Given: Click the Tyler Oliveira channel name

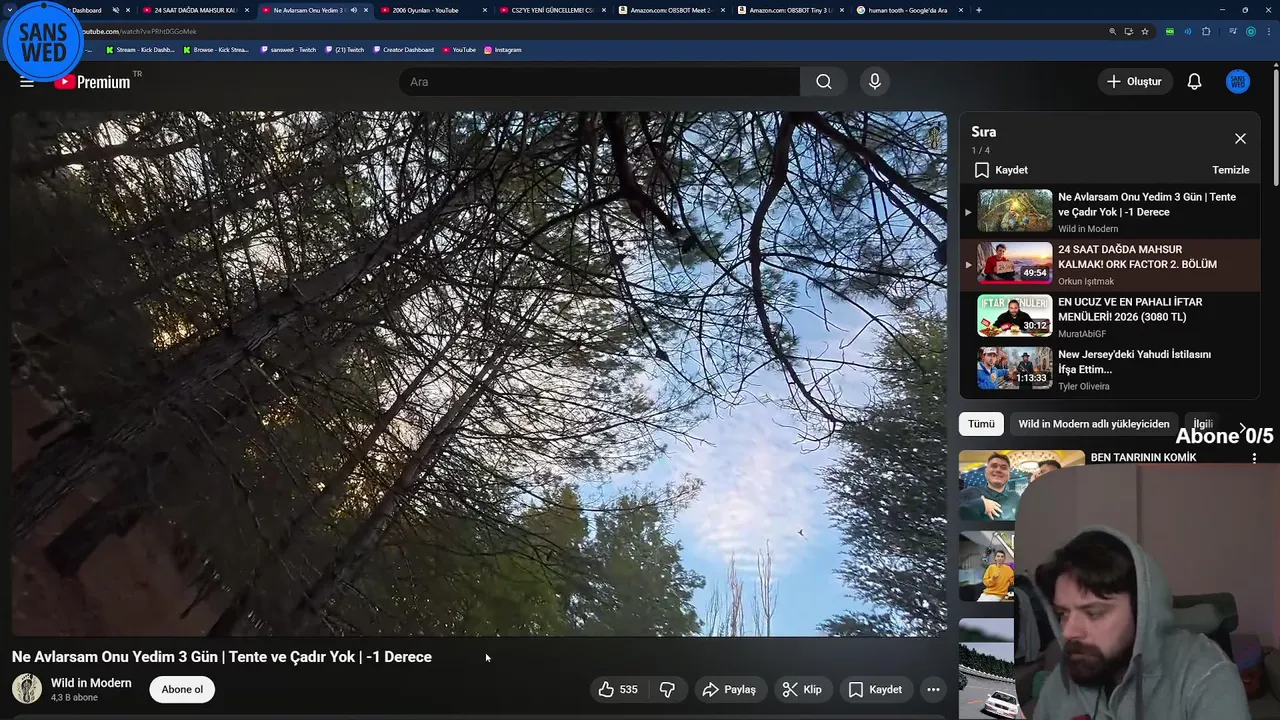Looking at the screenshot, I should 1084,386.
